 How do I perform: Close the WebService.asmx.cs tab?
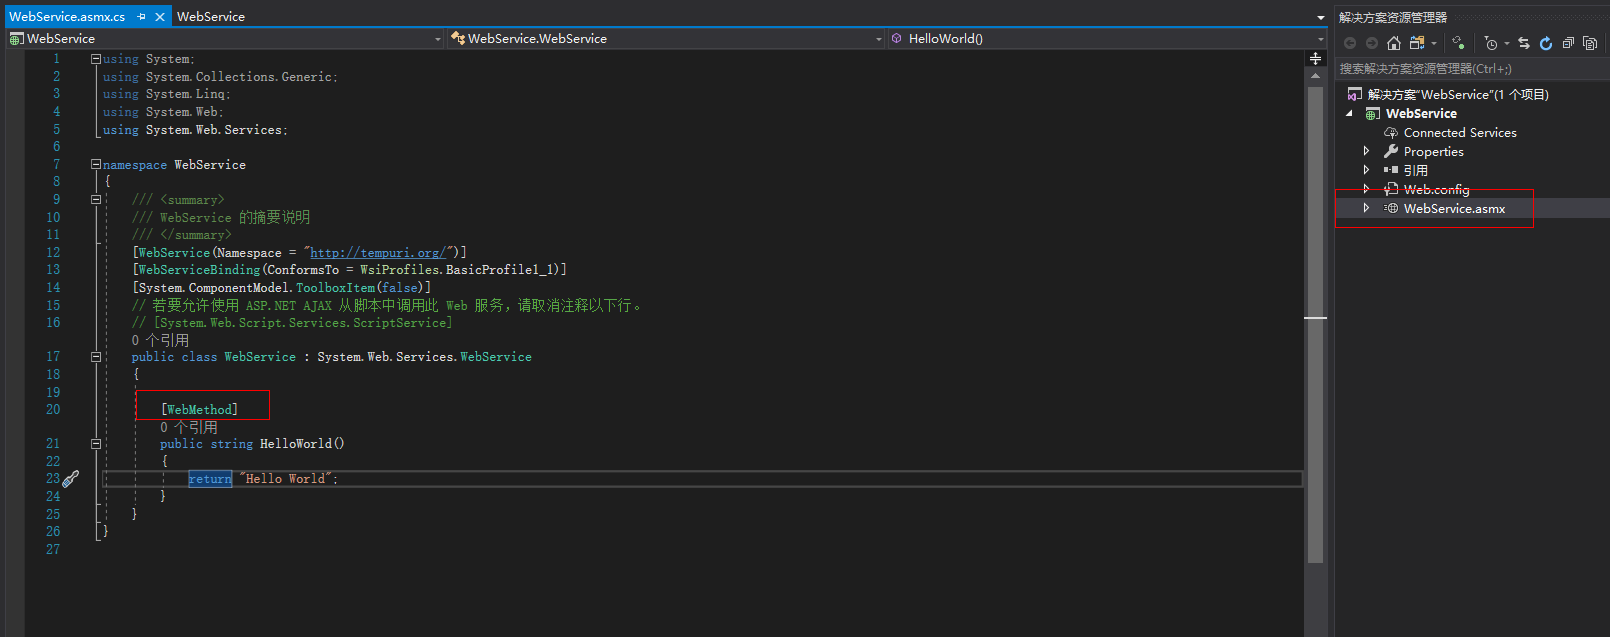160,17
